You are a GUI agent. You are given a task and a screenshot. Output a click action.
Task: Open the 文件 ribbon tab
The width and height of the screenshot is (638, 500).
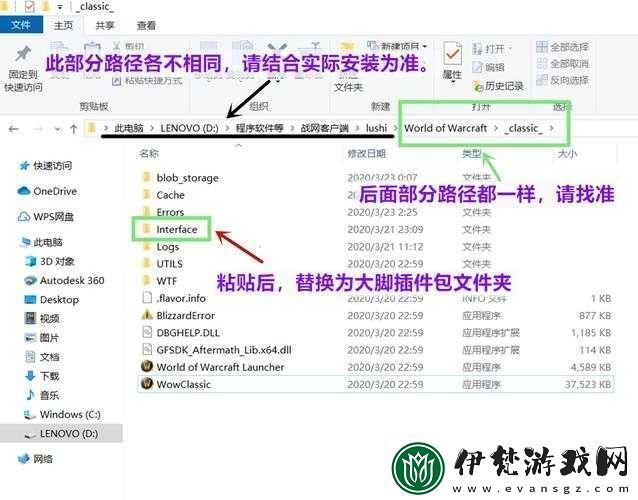tap(21, 25)
